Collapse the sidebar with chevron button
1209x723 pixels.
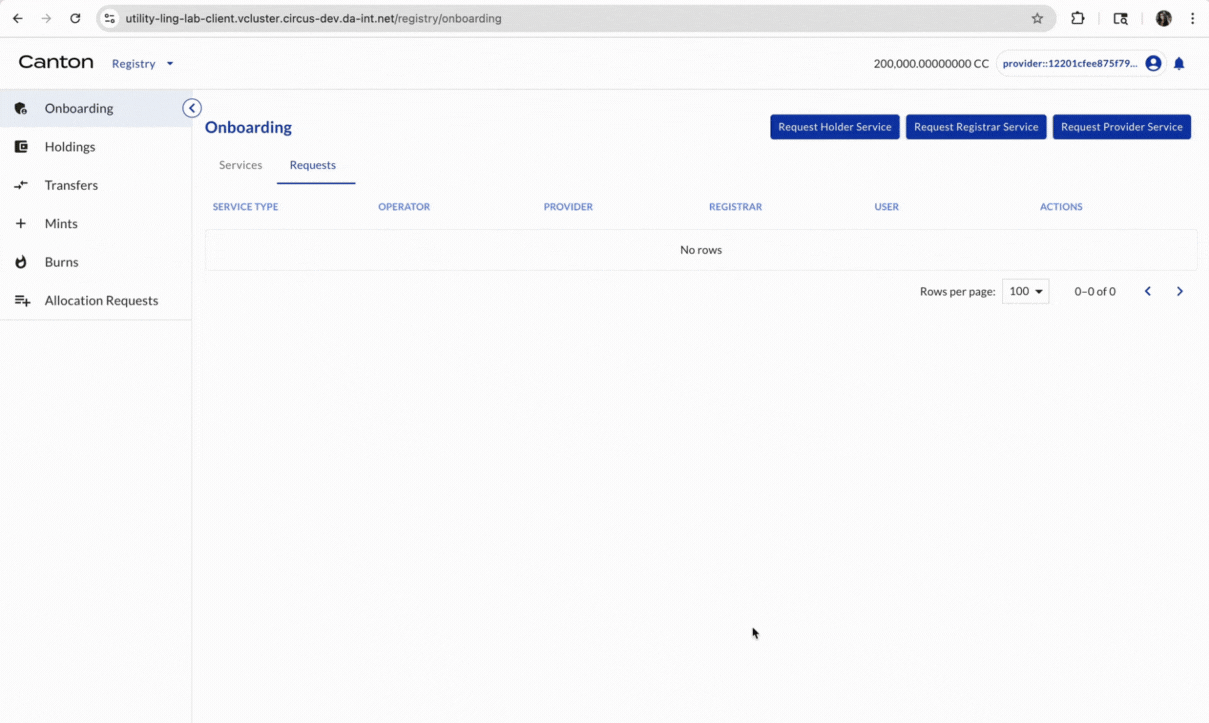point(192,108)
